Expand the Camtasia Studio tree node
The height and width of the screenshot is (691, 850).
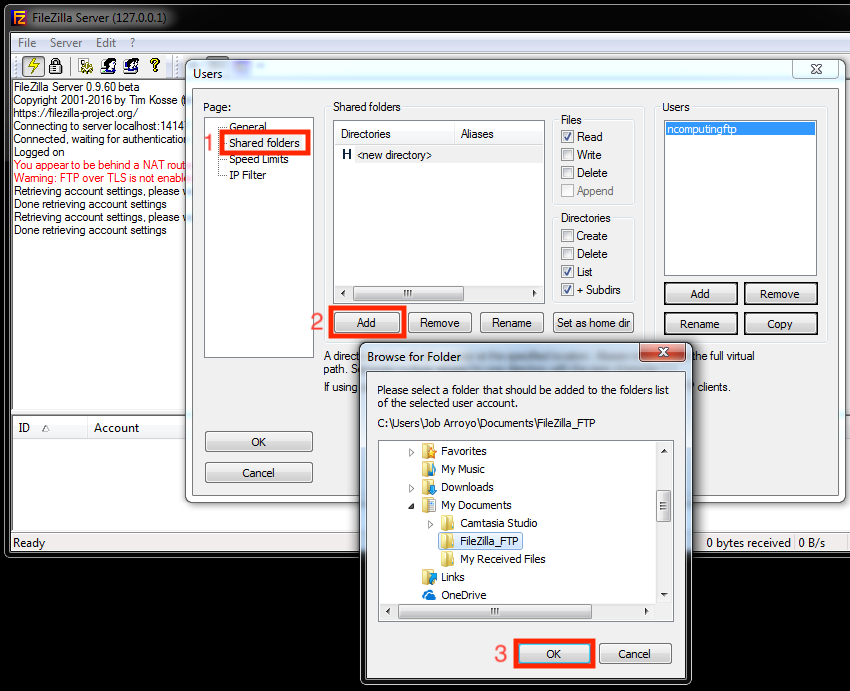pyautogui.click(x=430, y=524)
